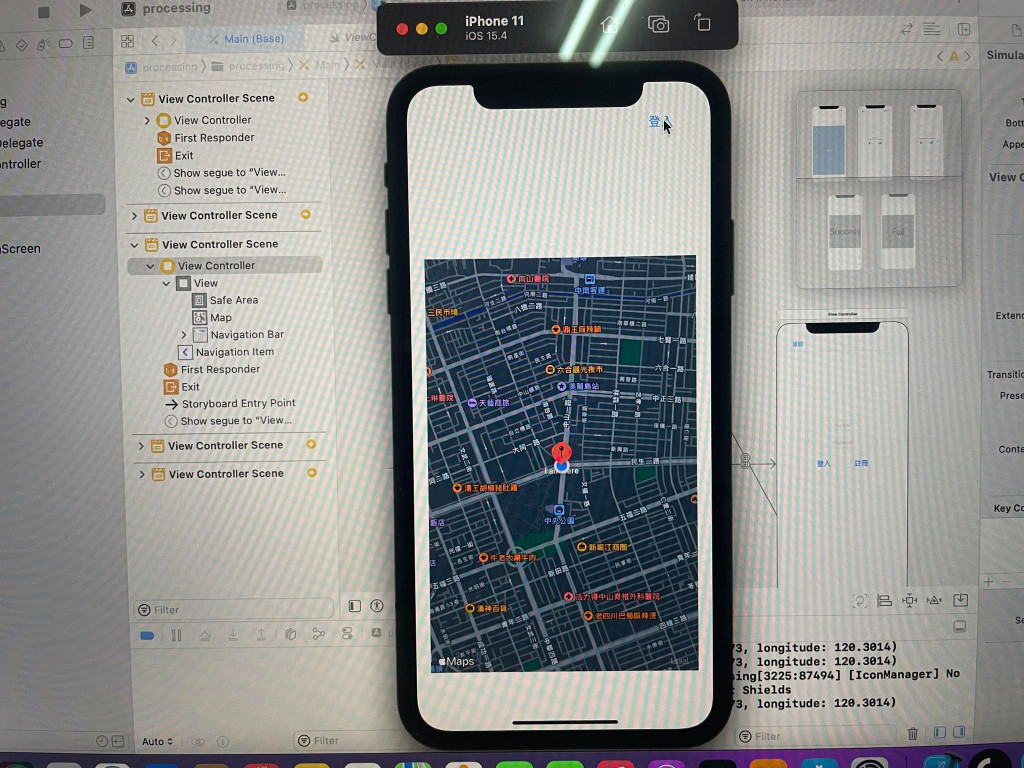Open the report navigator icon
This screenshot has height=768, width=1024.
click(88, 43)
